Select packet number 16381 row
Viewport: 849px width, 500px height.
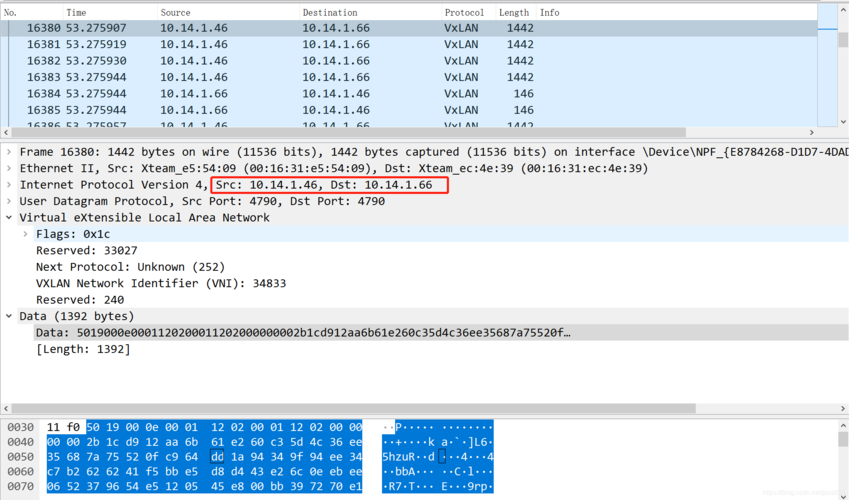409,44
